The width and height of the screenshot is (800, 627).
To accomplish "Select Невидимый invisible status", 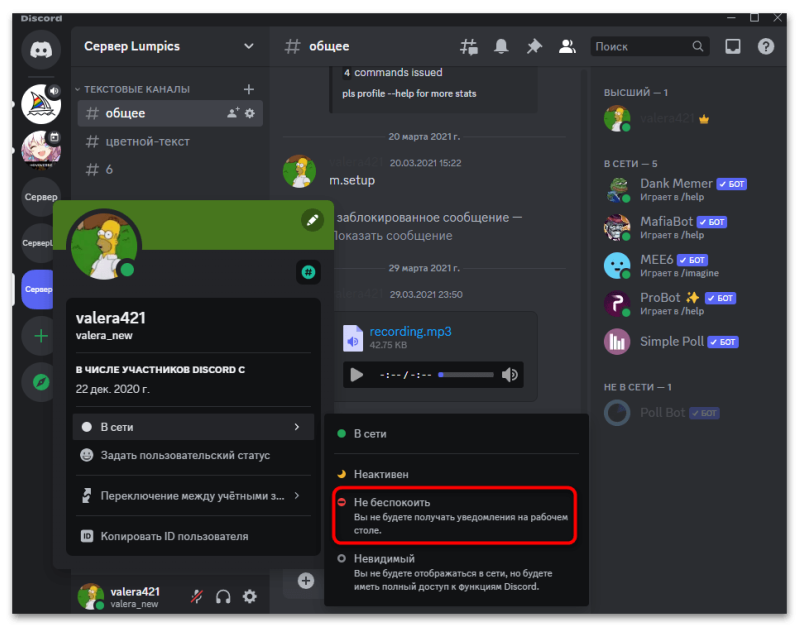I will pyautogui.click(x=456, y=572).
